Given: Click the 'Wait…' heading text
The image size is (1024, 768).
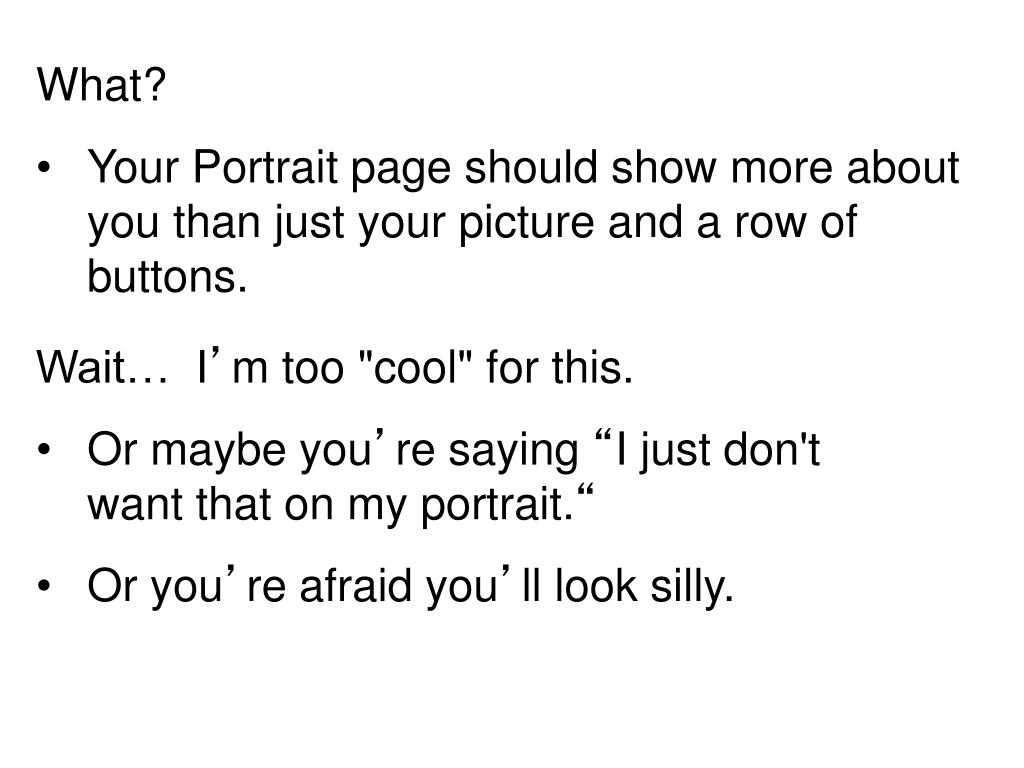Looking at the screenshot, I should [x=103, y=366].
